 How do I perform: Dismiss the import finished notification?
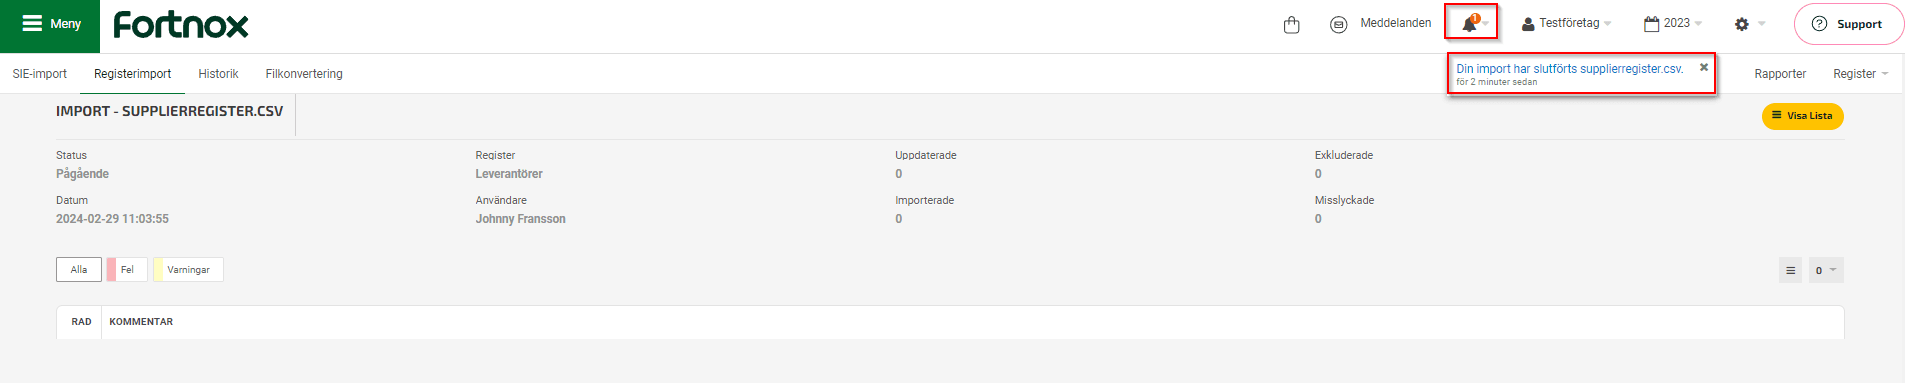[x=1704, y=67]
